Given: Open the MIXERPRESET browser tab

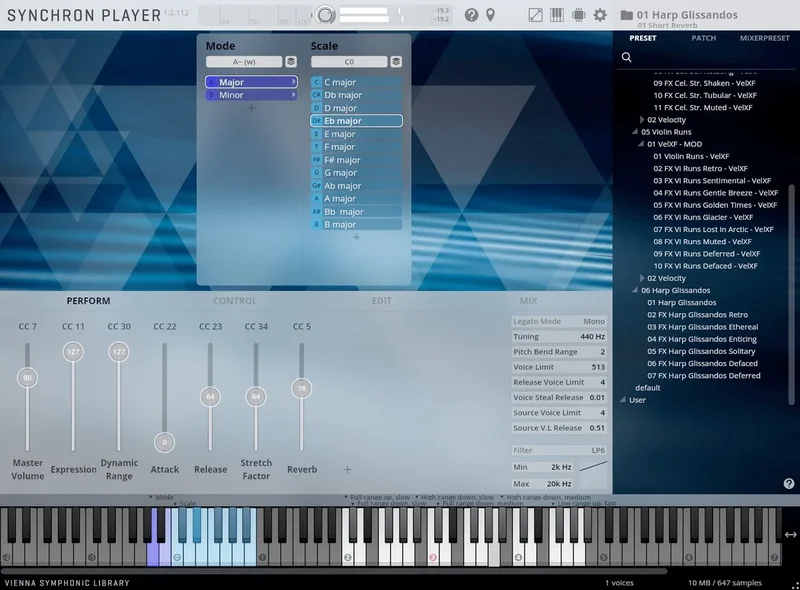Looking at the screenshot, I should 764,38.
